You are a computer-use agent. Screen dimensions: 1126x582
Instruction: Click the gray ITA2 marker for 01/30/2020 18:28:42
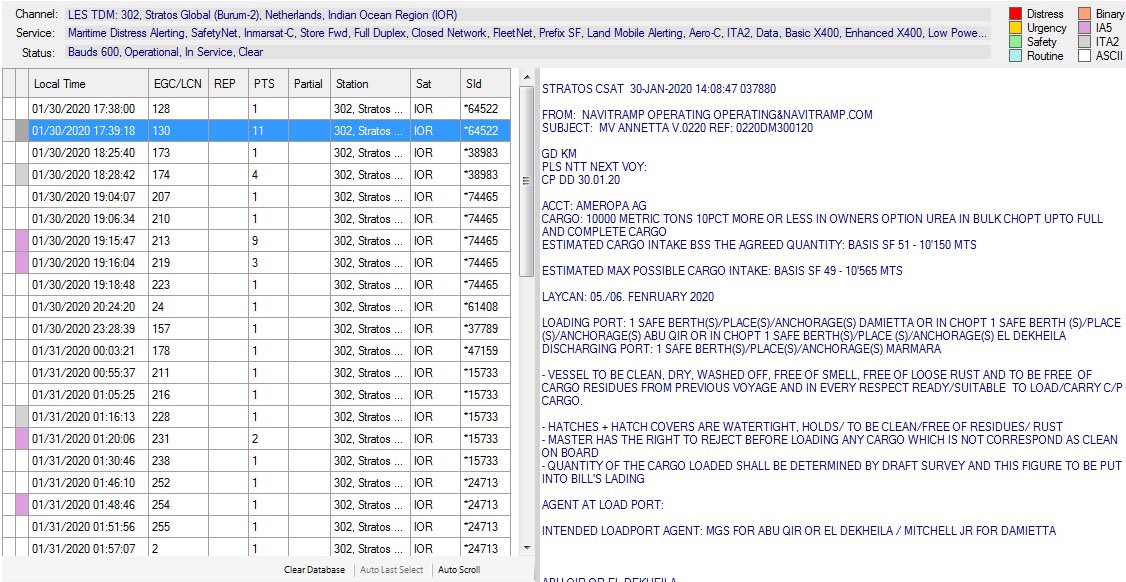tap(22, 175)
